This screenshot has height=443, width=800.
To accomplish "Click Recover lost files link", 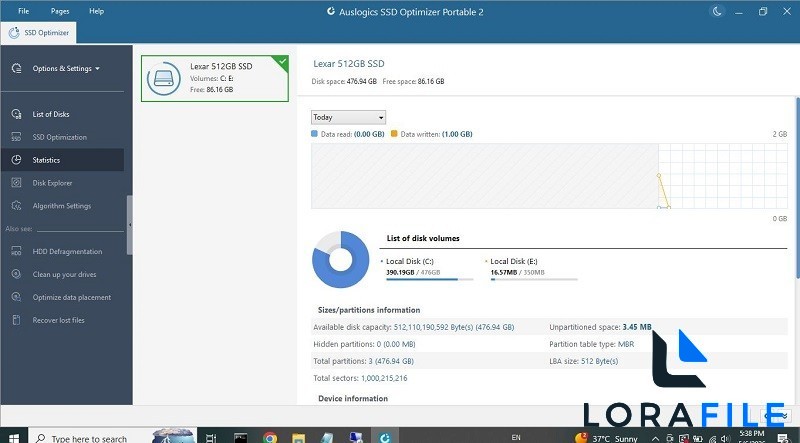I will [58, 320].
